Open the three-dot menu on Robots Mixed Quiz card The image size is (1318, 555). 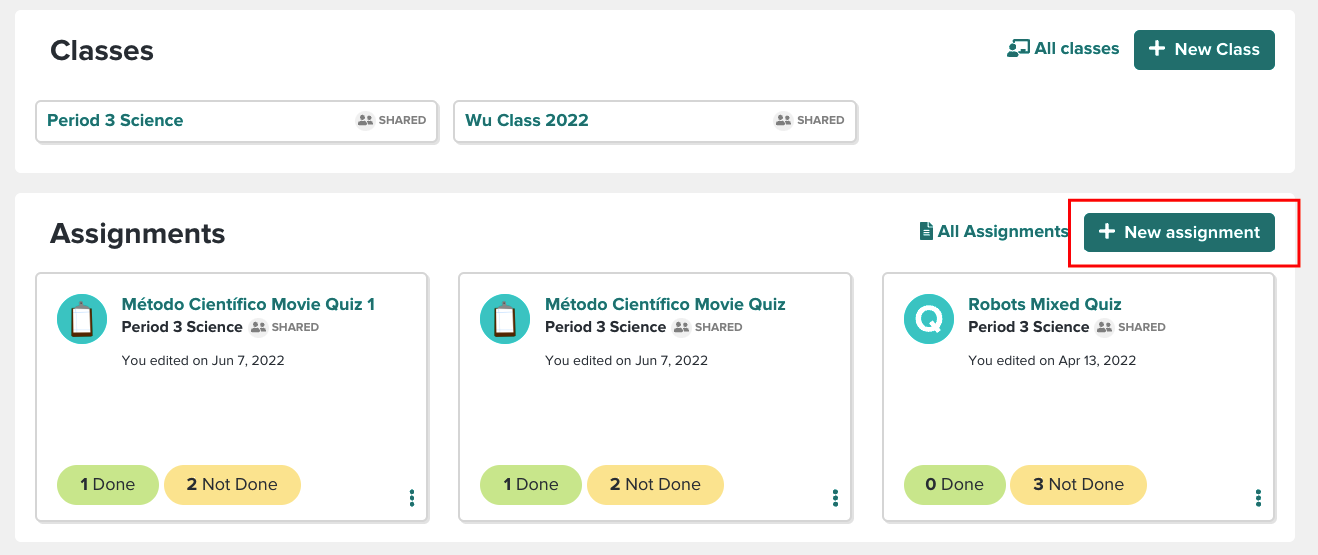pos(1258,498)
